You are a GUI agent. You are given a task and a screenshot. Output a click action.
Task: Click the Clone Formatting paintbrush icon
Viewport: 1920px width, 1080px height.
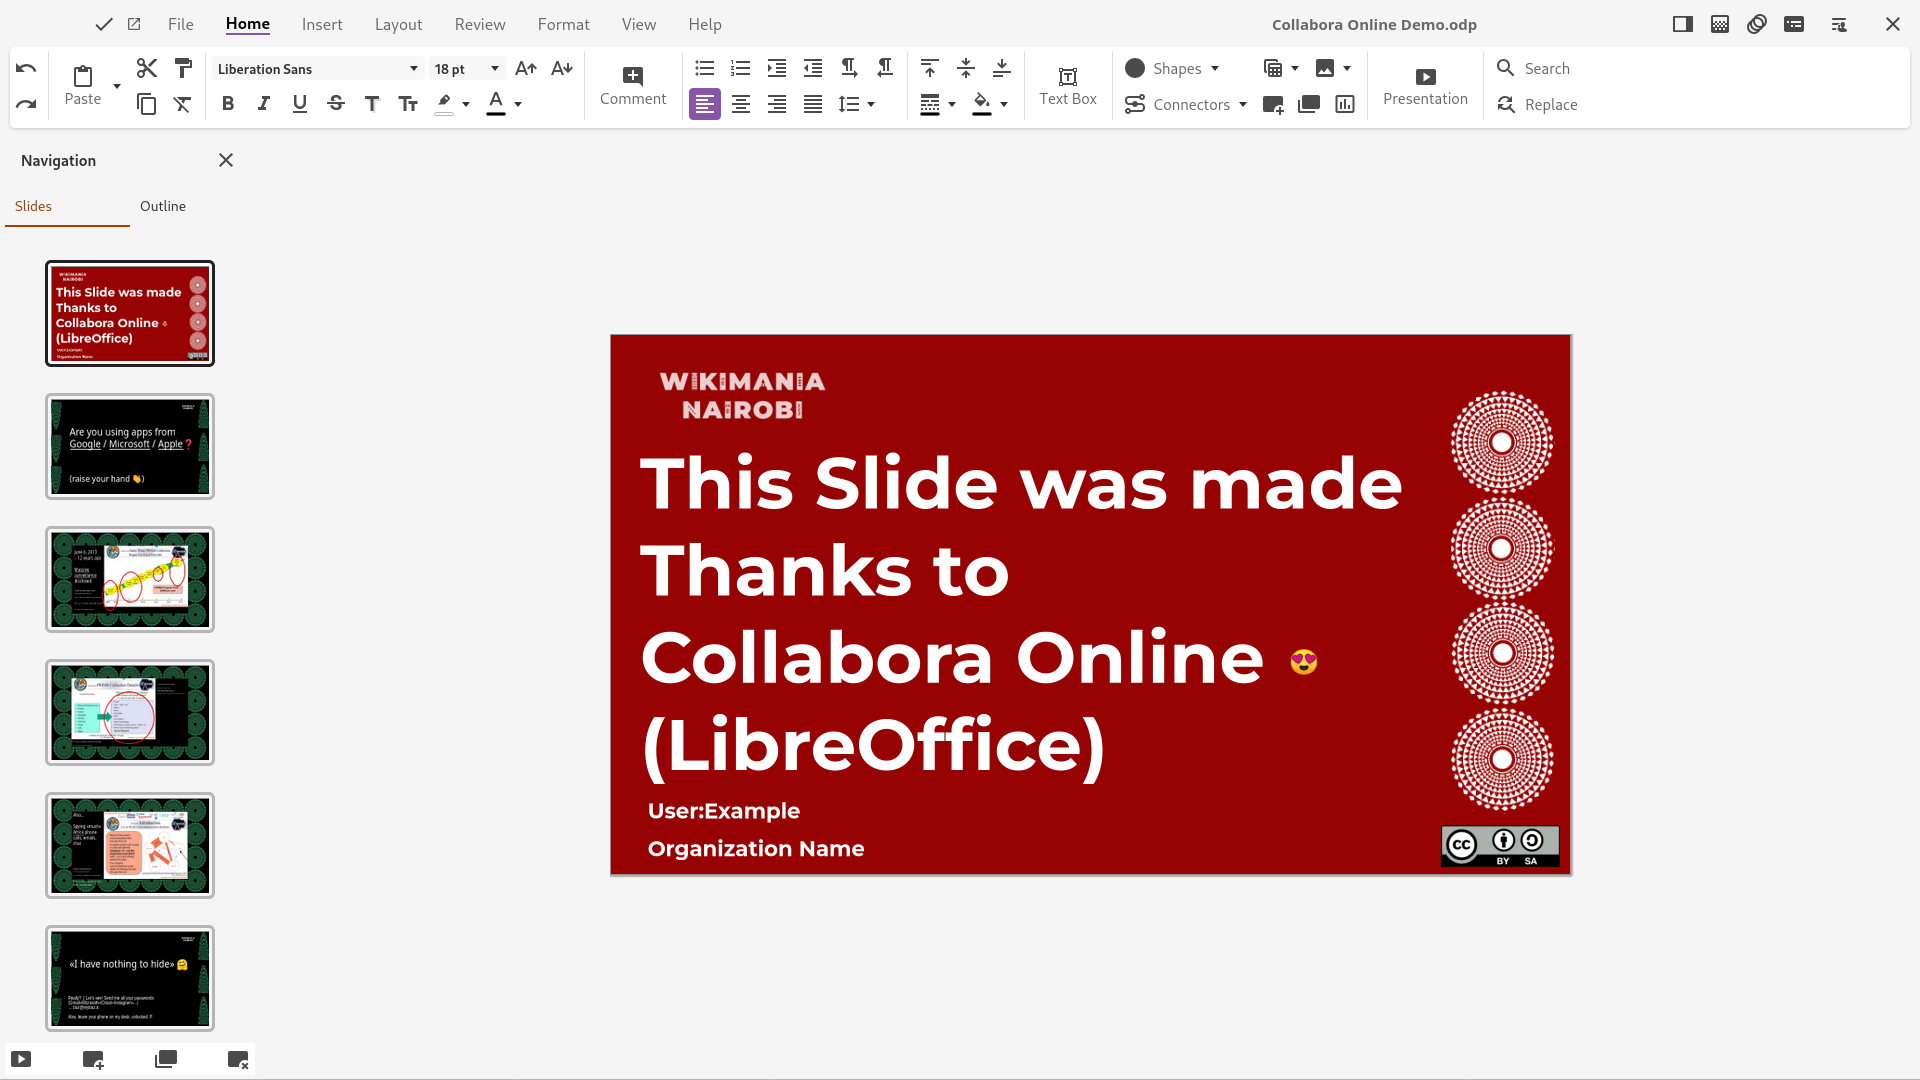tap(183, 68)
